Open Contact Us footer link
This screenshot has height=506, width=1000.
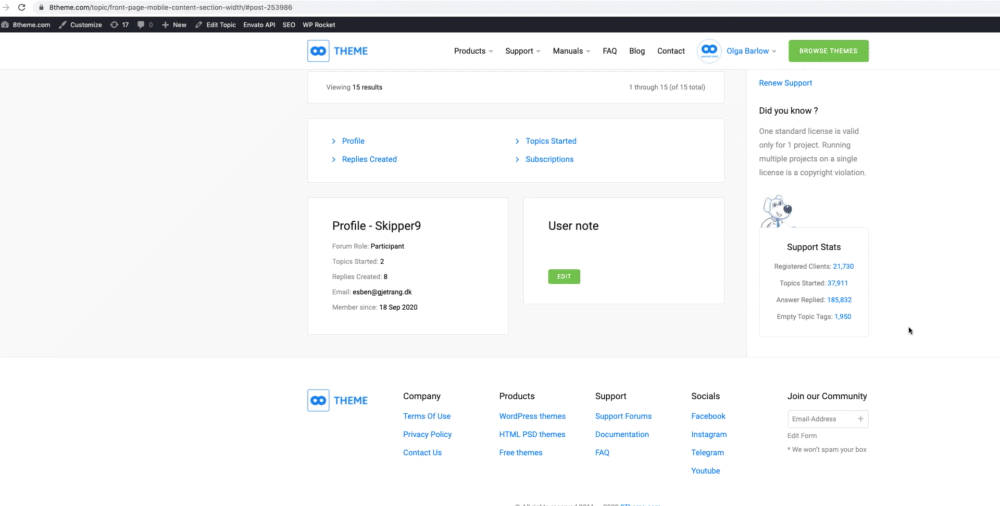tap(422, 452)
